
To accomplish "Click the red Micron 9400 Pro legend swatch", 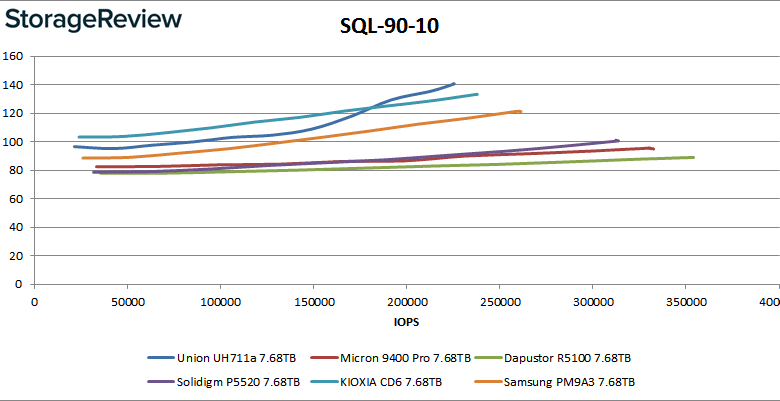I will [x=323, y=358].
